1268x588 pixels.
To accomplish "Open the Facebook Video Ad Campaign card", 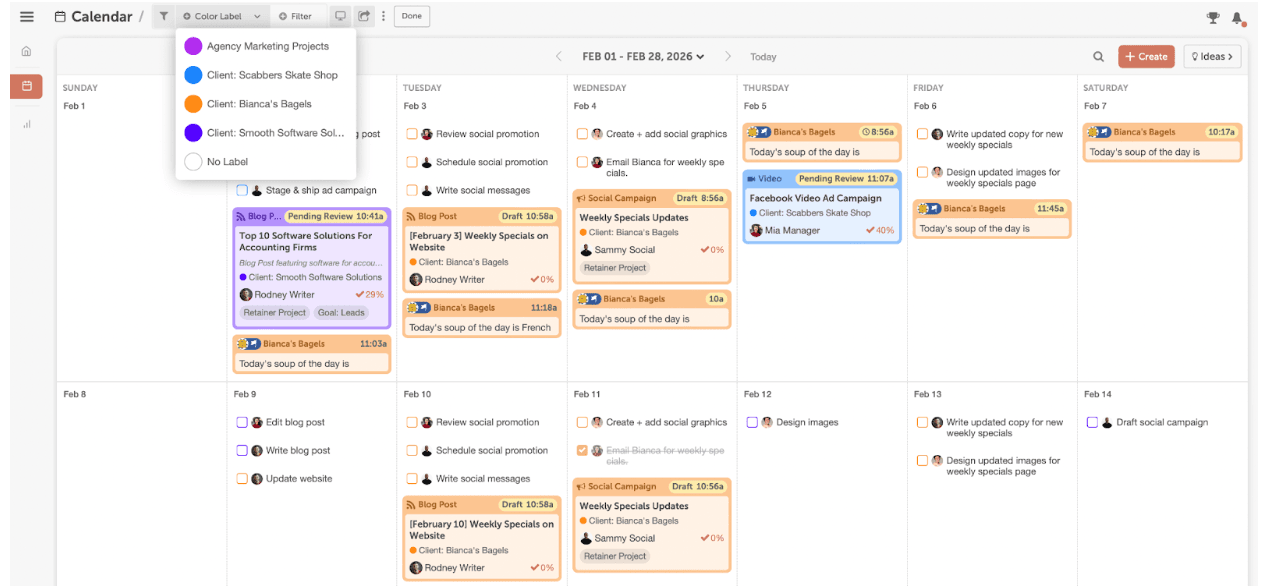I will [815, 198].
